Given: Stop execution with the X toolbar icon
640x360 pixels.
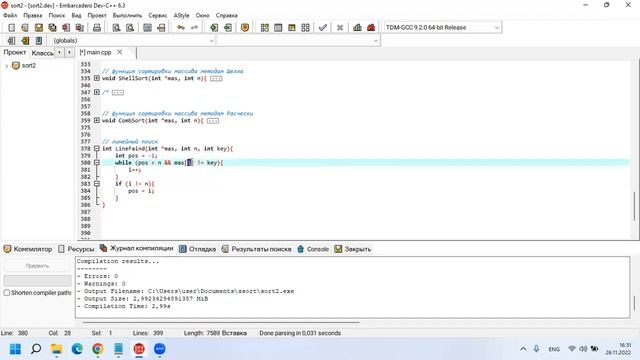Looking at the screenshot, I should 340,27.
